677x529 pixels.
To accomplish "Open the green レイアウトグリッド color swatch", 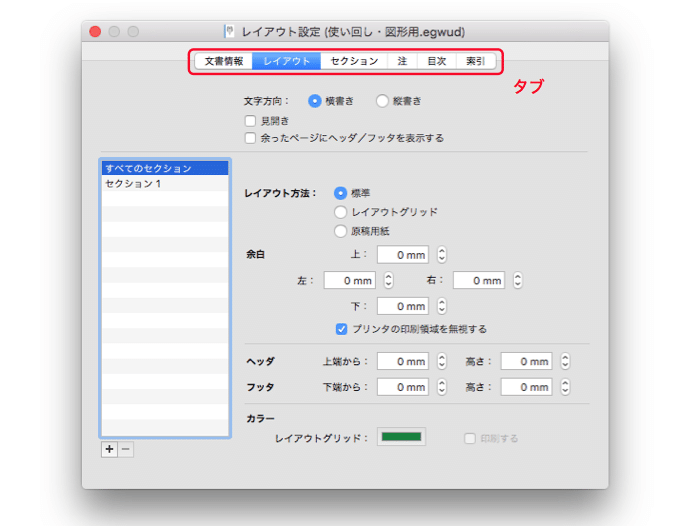I will (x=402, y=437).
